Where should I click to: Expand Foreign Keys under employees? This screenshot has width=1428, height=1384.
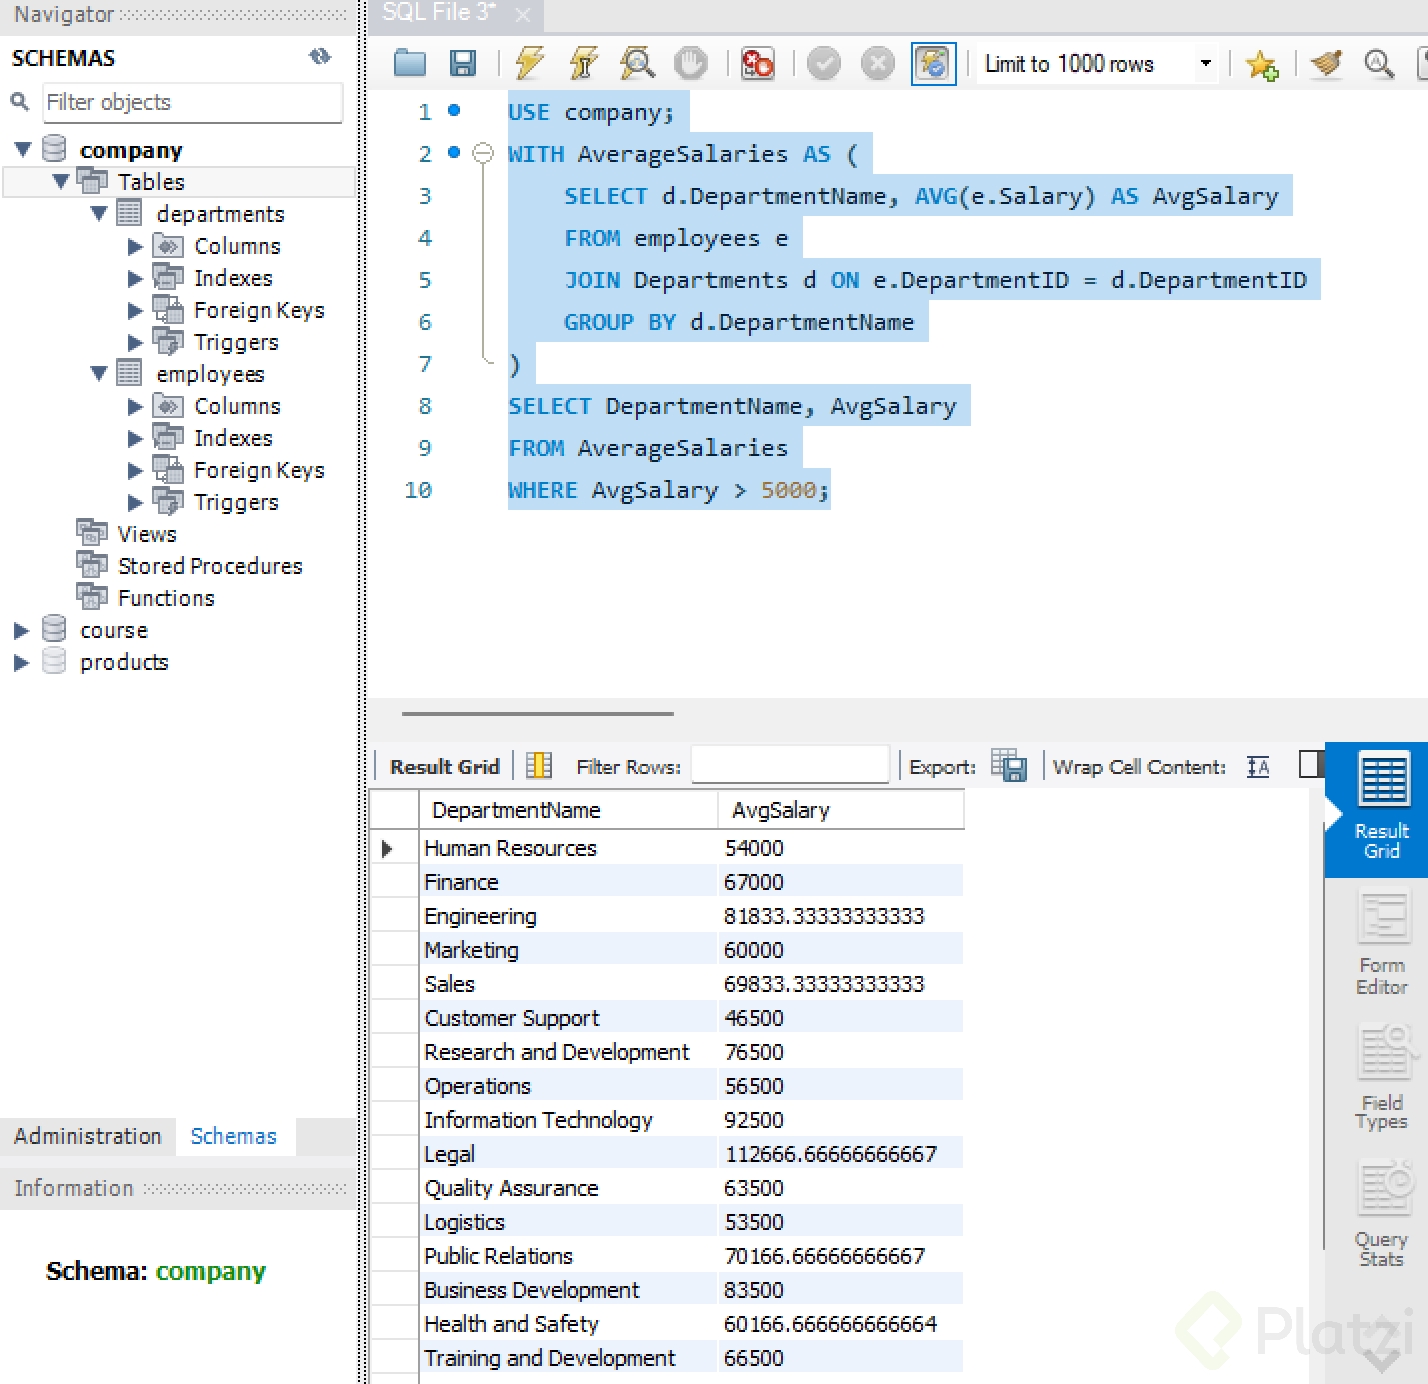tap(135, 470)
